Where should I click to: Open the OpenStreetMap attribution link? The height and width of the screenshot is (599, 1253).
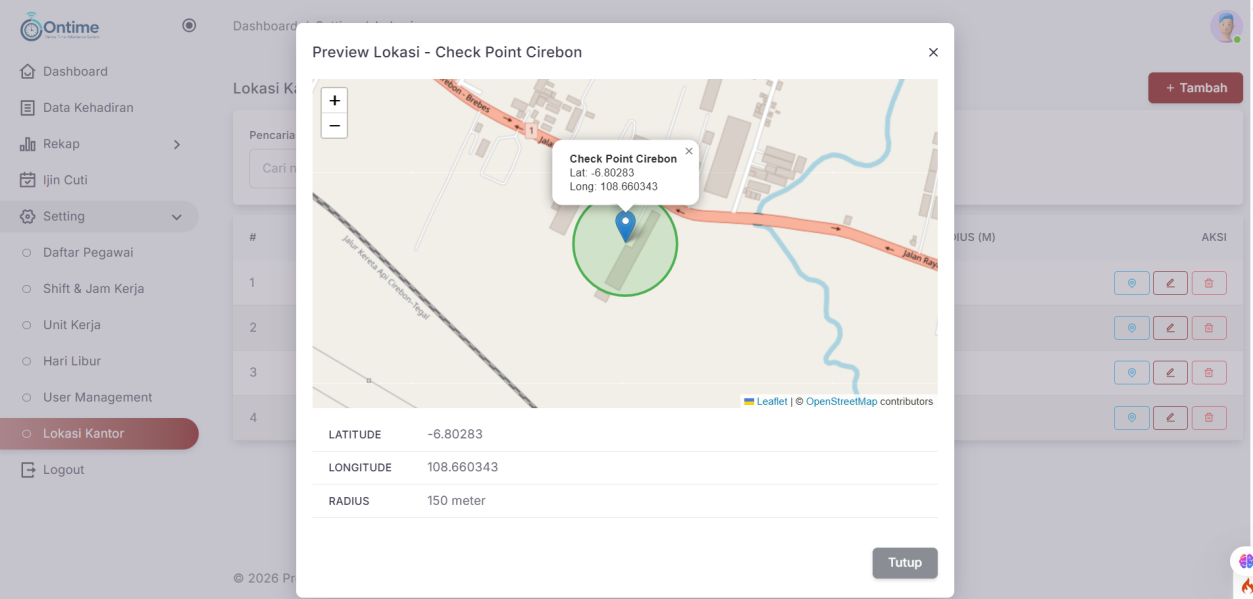[841, 401]
